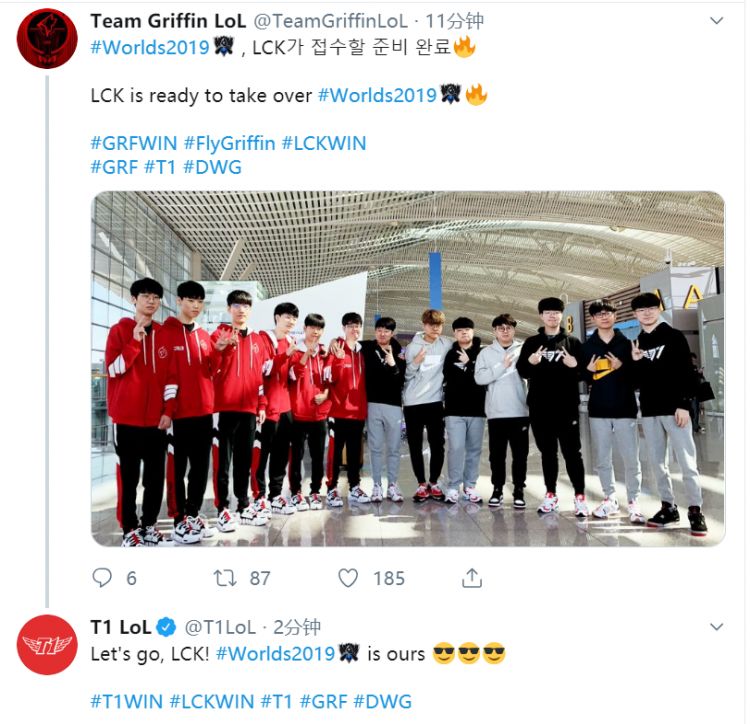Click T1 LoL blue verified badge
This screenshot has width=750, height=724.
point(166,627)
